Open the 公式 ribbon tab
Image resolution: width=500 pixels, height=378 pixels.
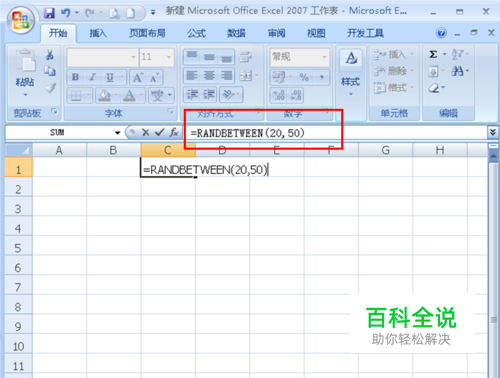(196, 33)
